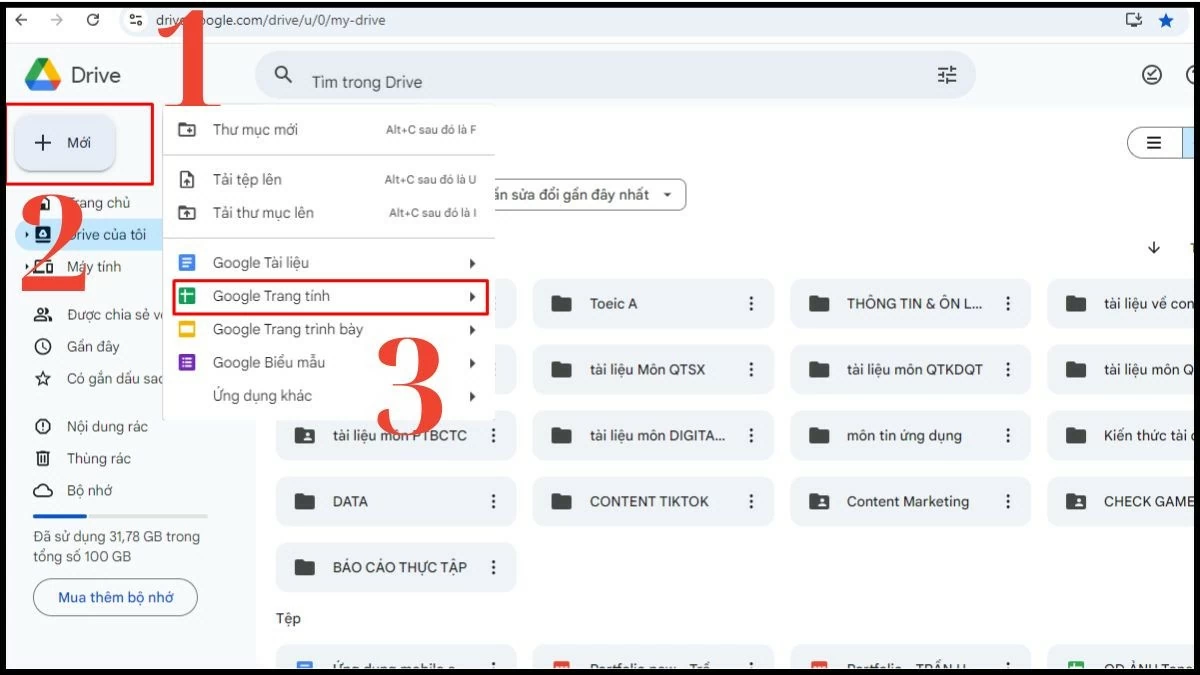Click the Google Drive logo
1200x675 pixels.
(x=45, y=74)
